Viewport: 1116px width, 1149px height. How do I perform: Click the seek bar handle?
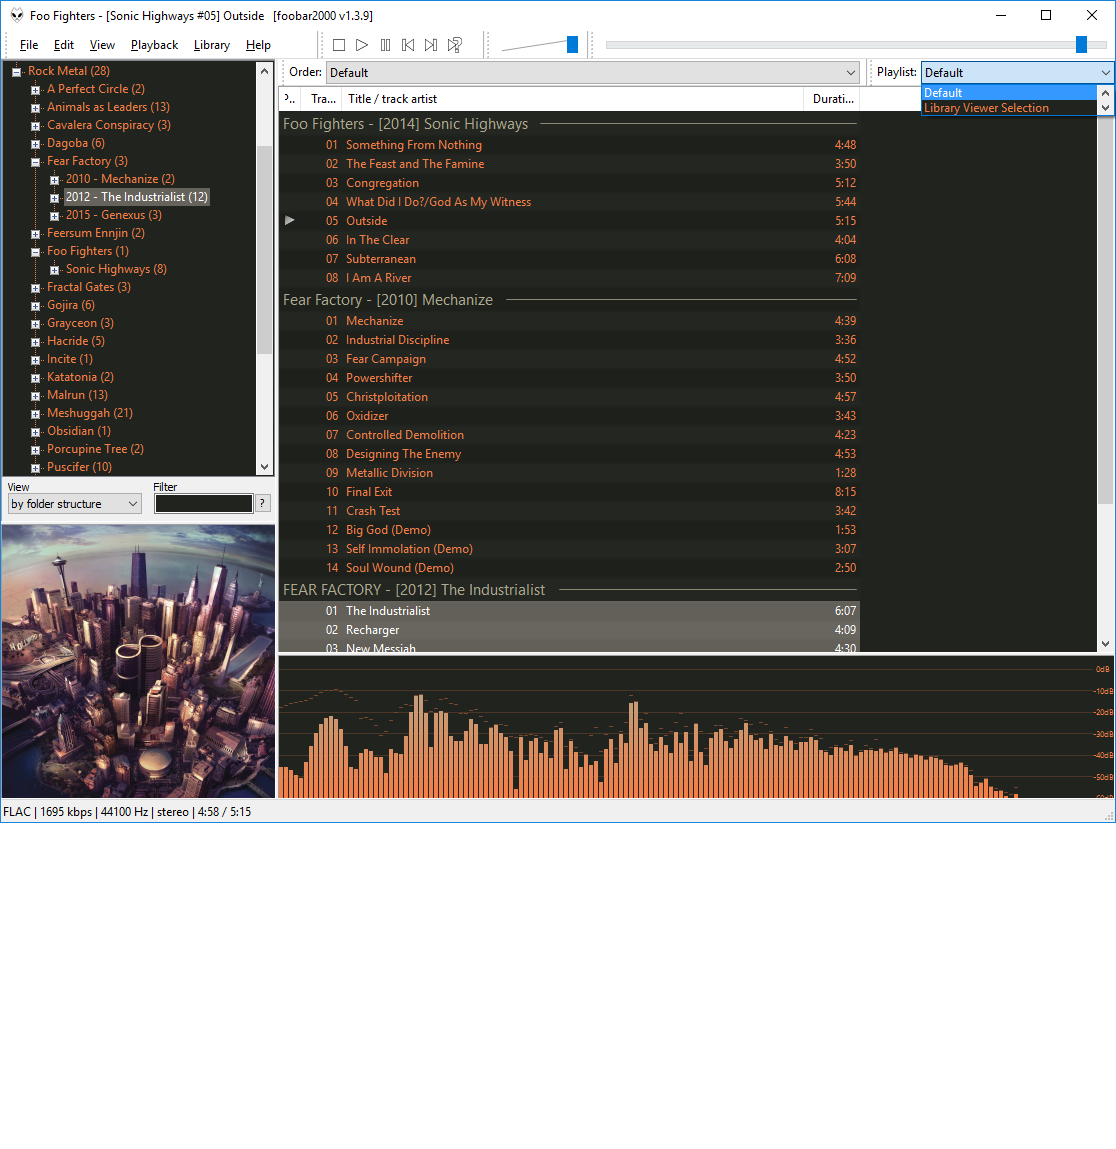(x=1081, y=45)
